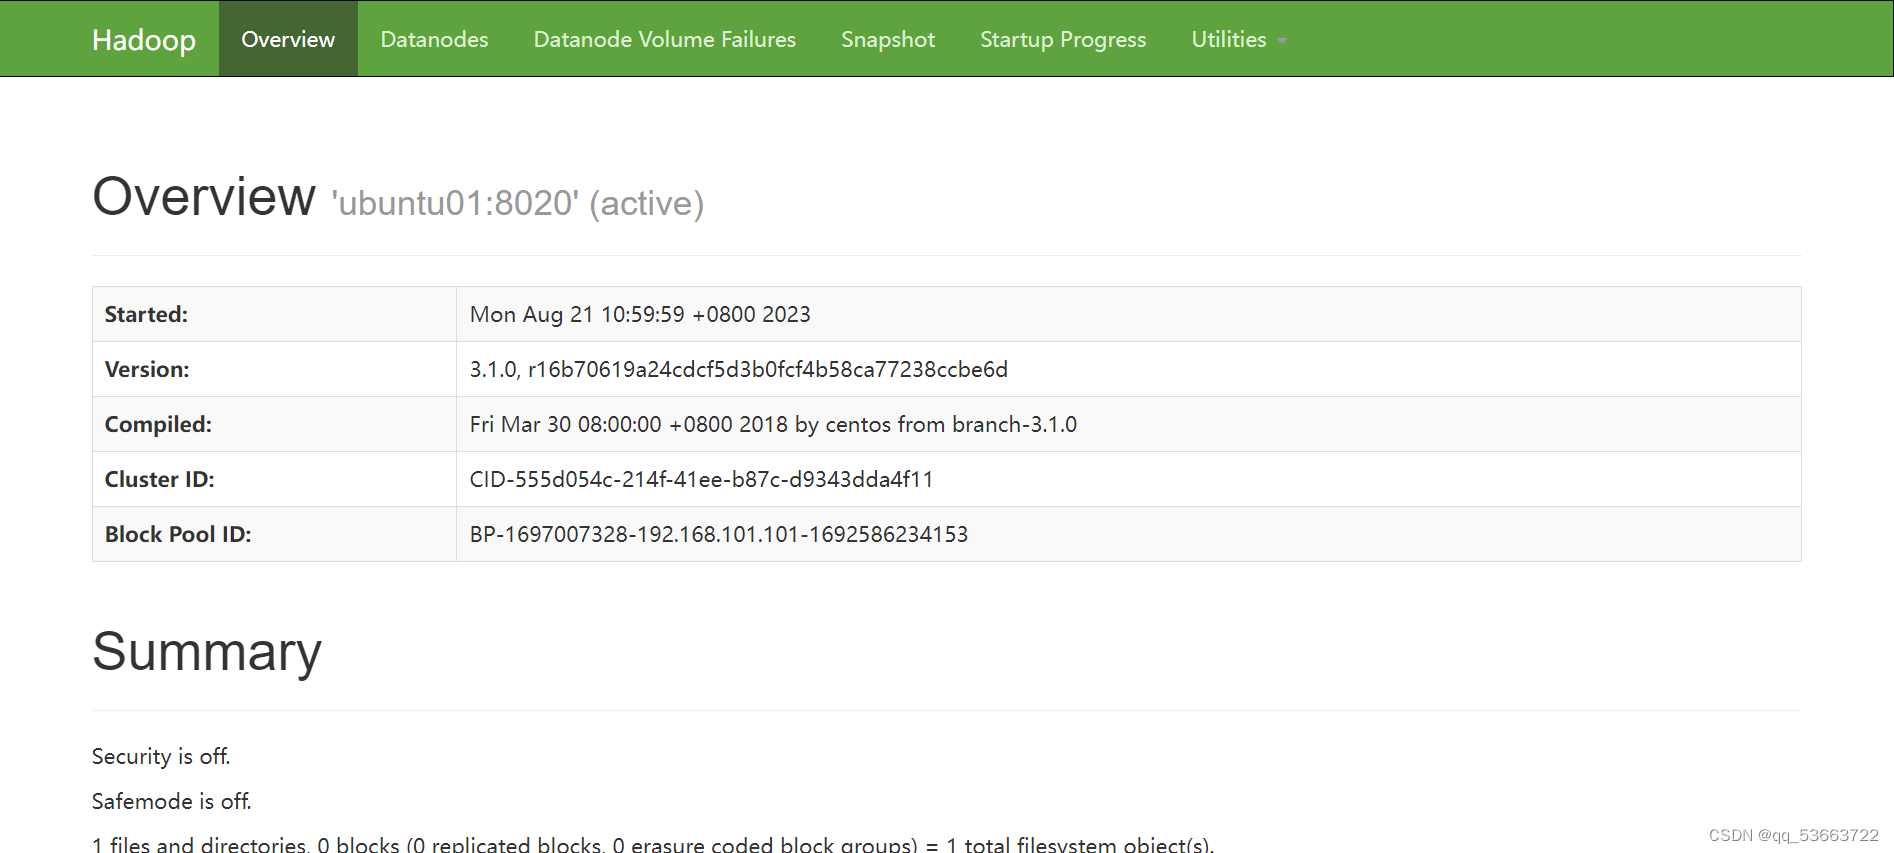Click the 'ubuntu01:8020' (active) subtitle
1894x853 pixels.
(518, 203)
